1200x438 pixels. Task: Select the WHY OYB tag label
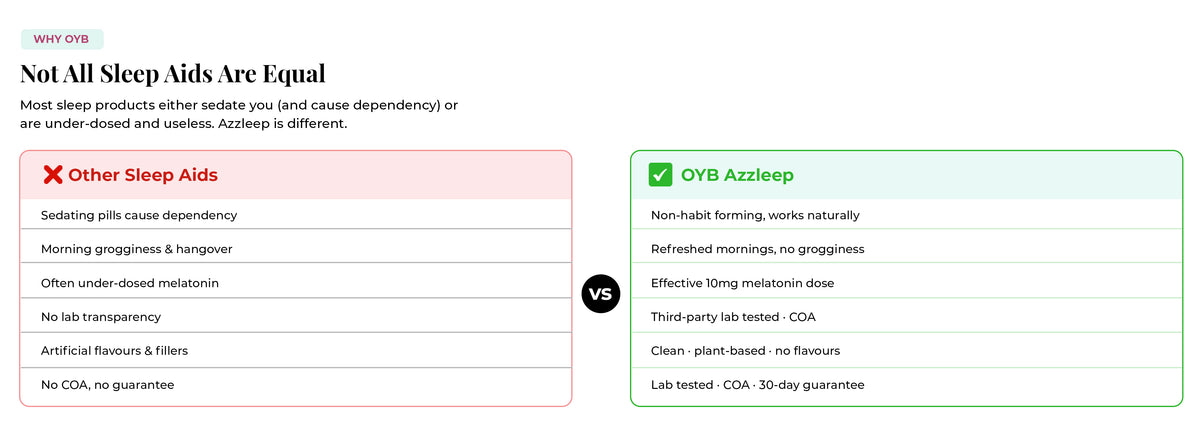(x=62, y=39)
